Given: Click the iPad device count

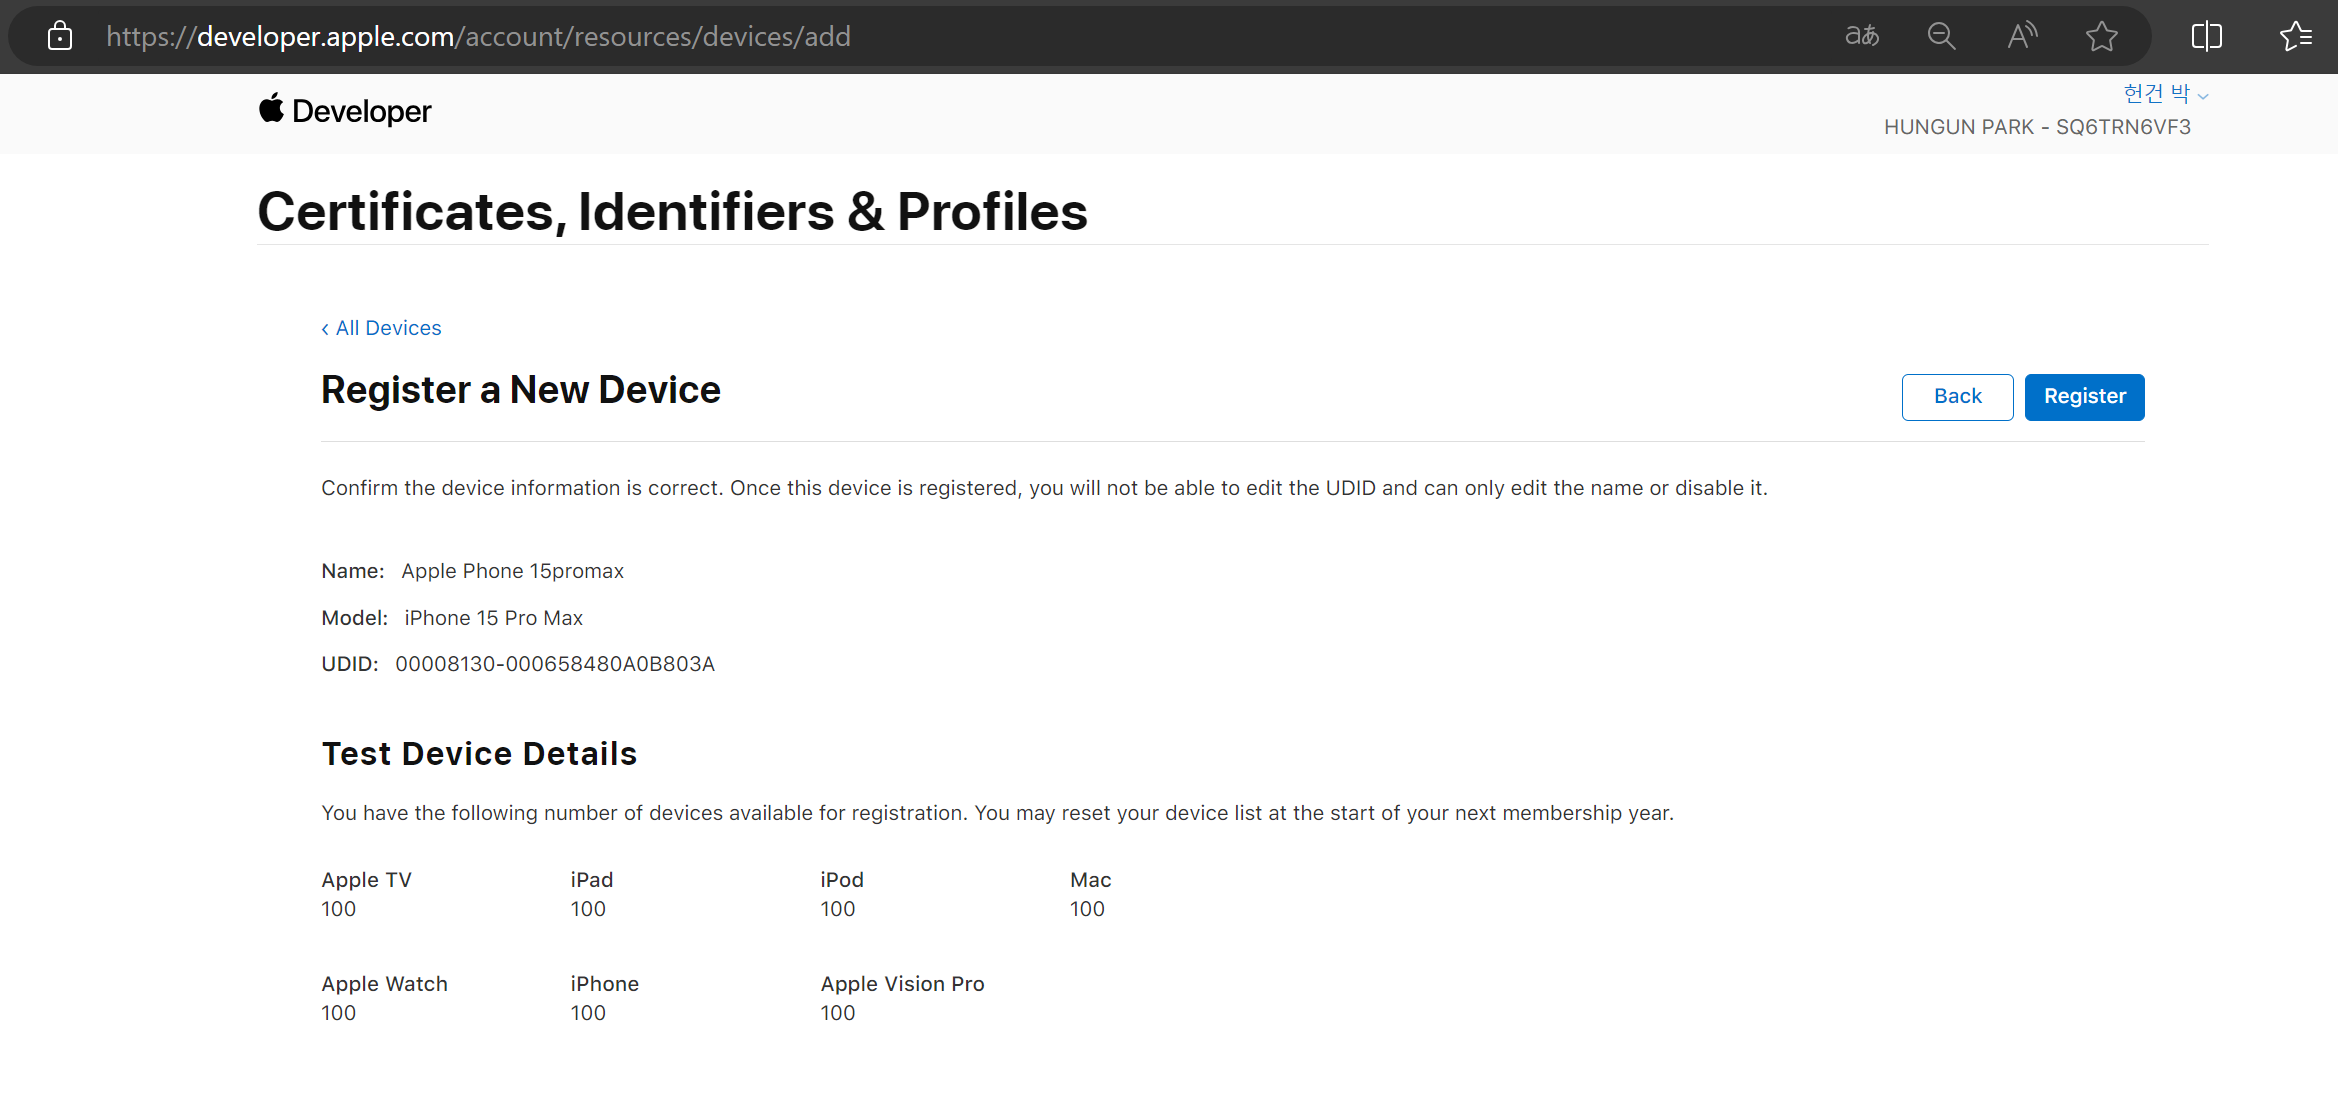Looking at the screenshot, I should (x=588, y=909).
